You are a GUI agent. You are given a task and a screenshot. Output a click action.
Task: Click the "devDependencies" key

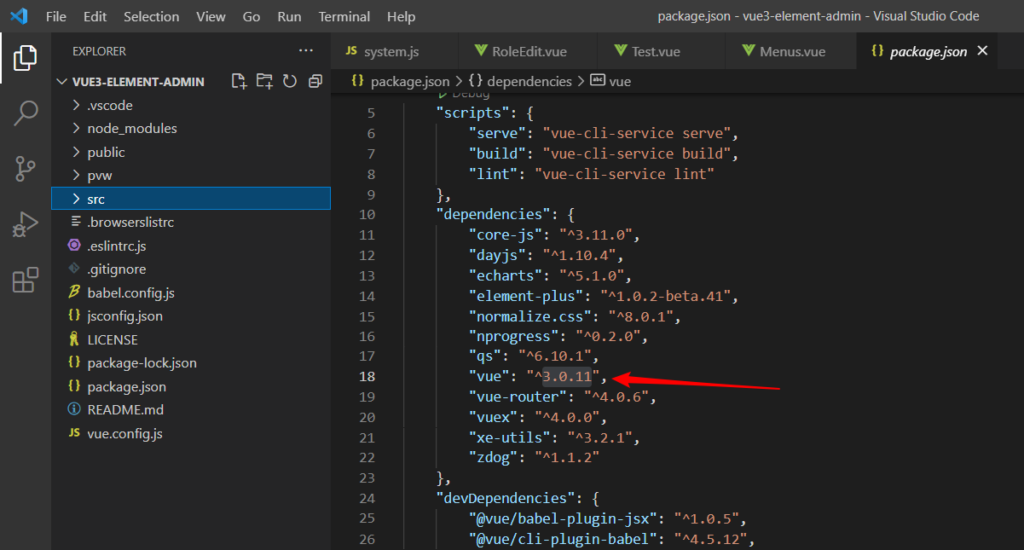(x=505, y=498)
